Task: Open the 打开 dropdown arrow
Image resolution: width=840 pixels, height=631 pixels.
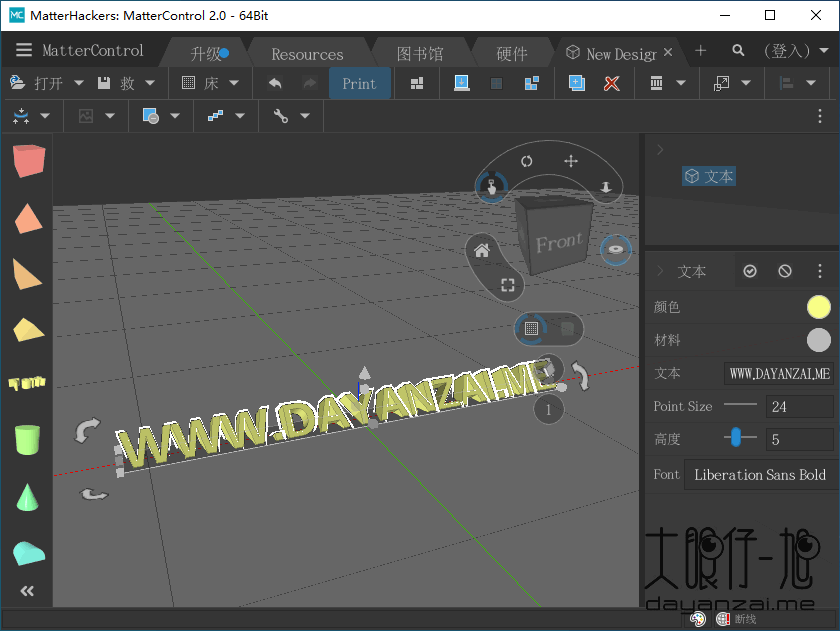Action: click(79, 83)
